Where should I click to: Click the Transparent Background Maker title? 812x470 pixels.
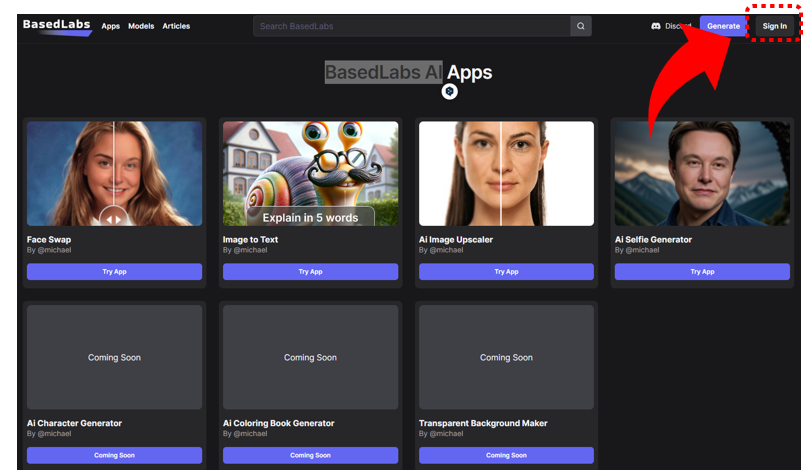coord(483,423)
